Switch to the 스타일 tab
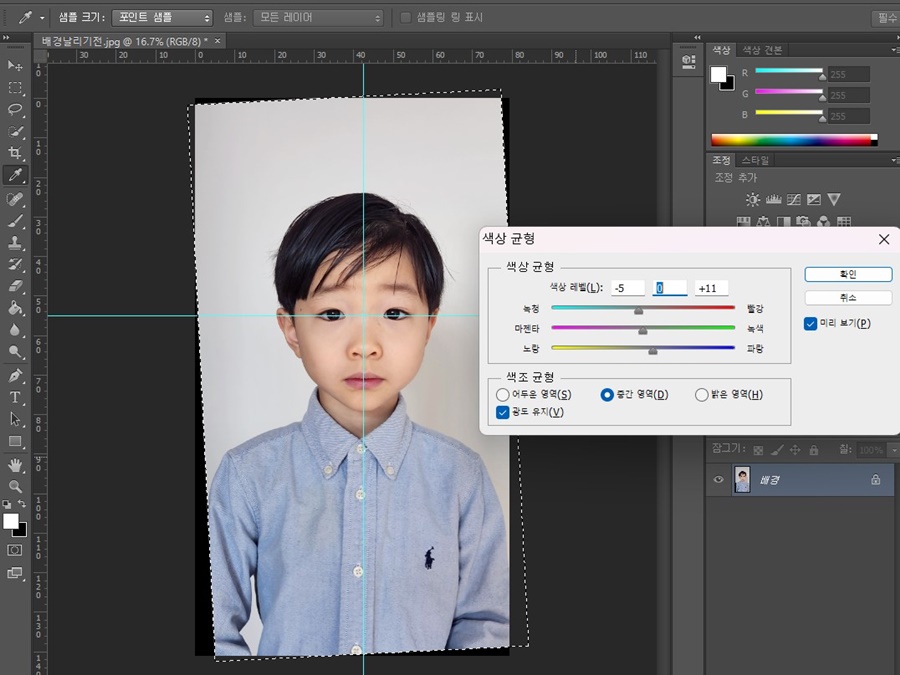 coord(755,160)
